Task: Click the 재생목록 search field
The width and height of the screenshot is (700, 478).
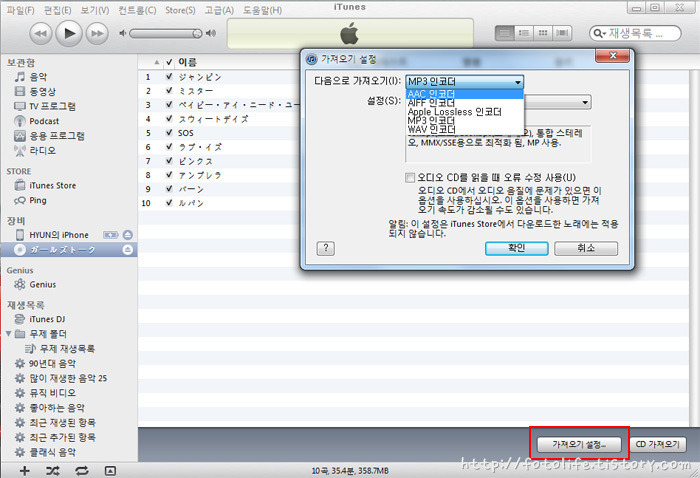Action: click(x=635, y=33)
